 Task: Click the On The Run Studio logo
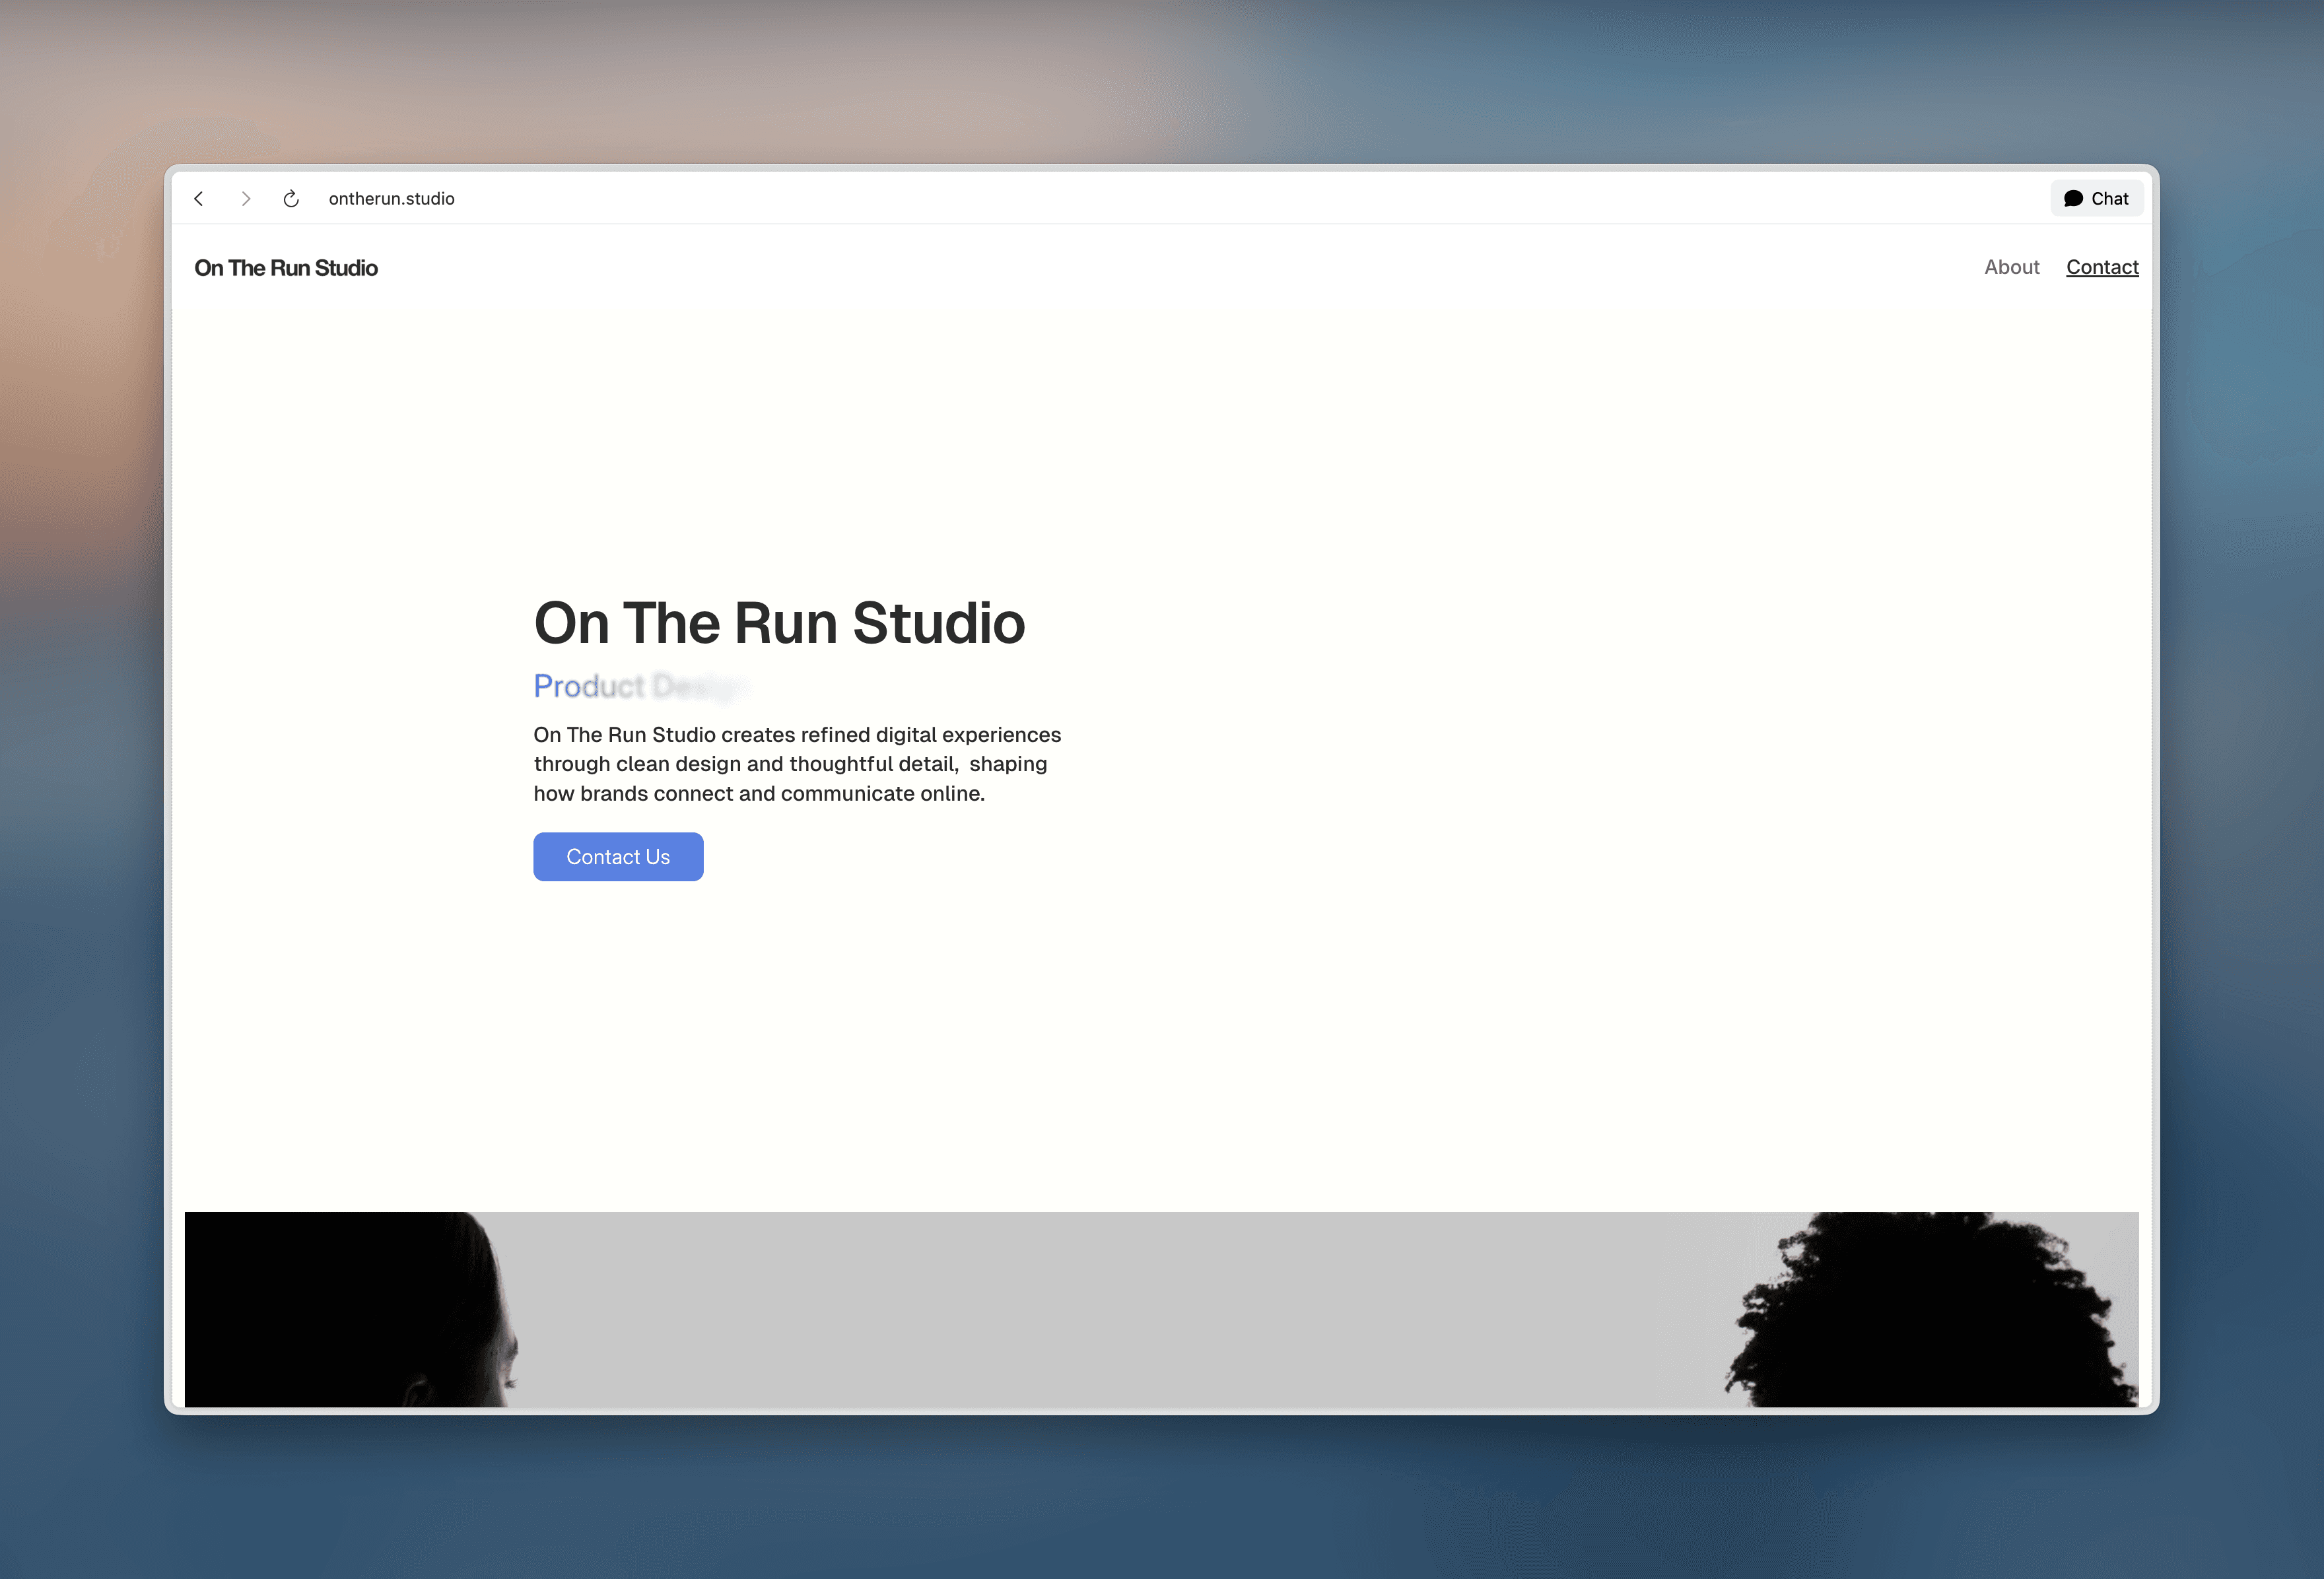coord(286,268)
